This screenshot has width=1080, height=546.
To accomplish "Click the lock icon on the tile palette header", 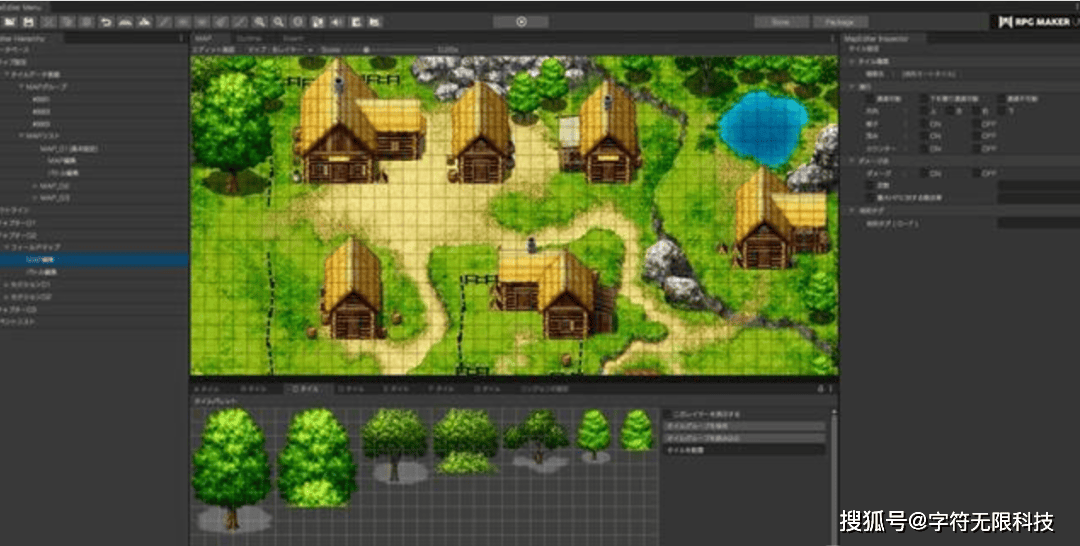I will click(820, 389).
